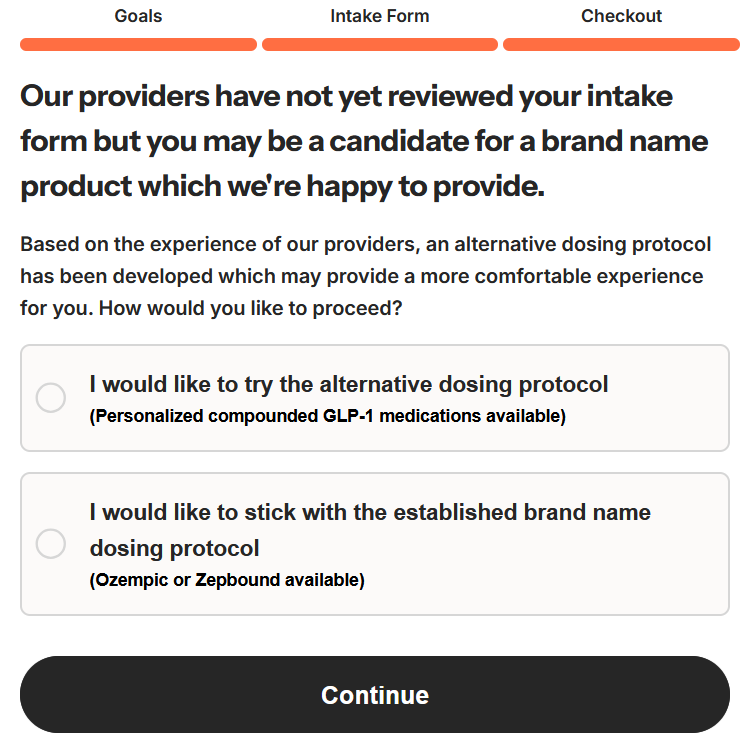The height and width of the screenshot is (754, 749).
Task: Click the progress bar under Intake Form
Action: (x=380, y=44)
